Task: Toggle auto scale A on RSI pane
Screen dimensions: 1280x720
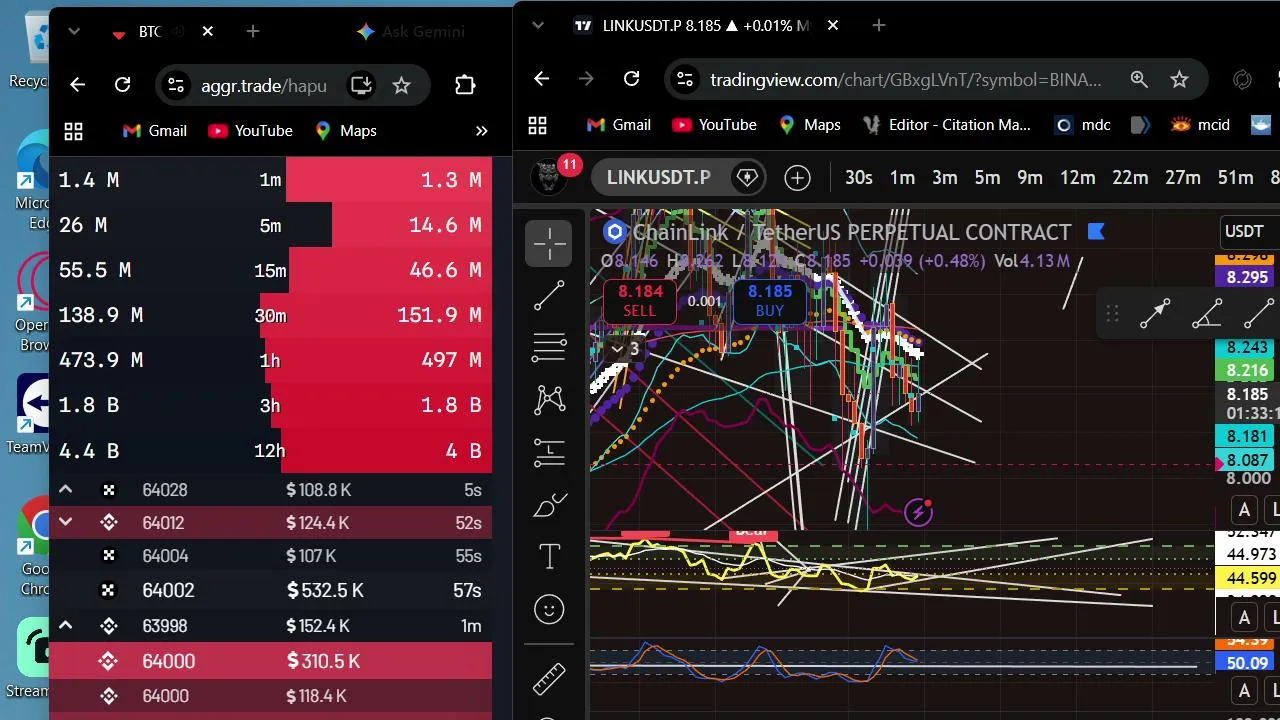Action: point(1244,617)
